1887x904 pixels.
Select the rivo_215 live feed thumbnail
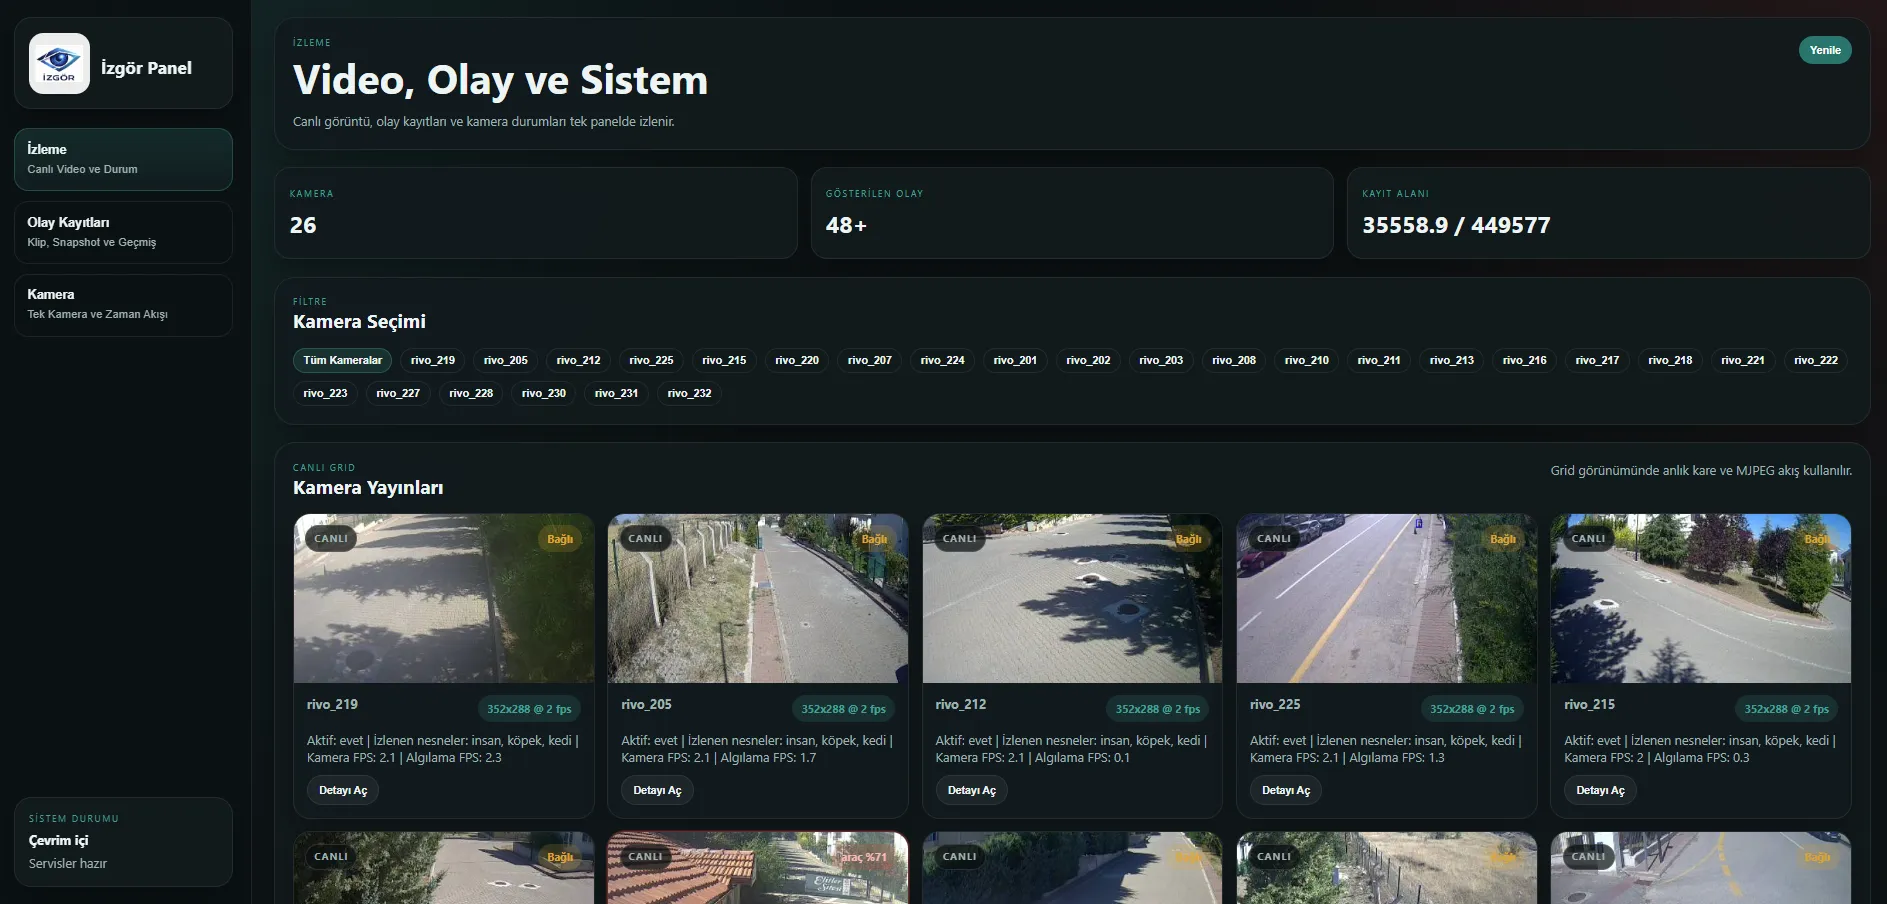pyautogui.click(x=1701, y=598)
